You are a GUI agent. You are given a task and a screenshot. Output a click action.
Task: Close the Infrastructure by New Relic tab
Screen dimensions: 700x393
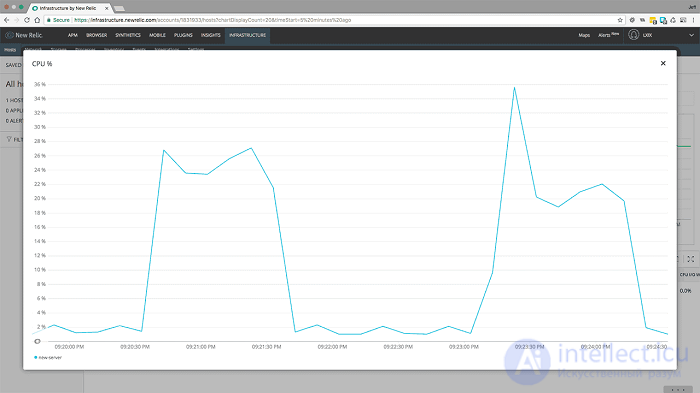pos(106,8)
